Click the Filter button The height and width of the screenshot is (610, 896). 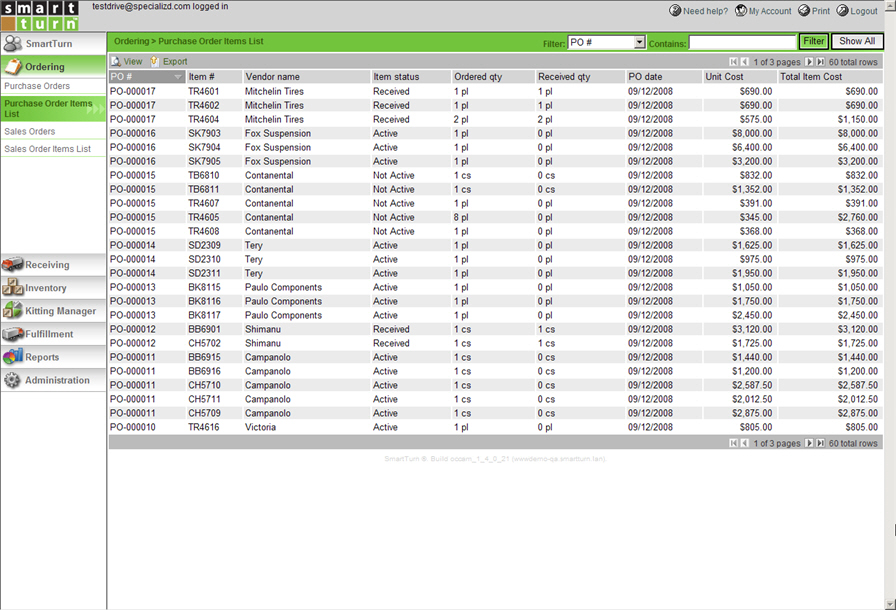click(x=813, y=41)
